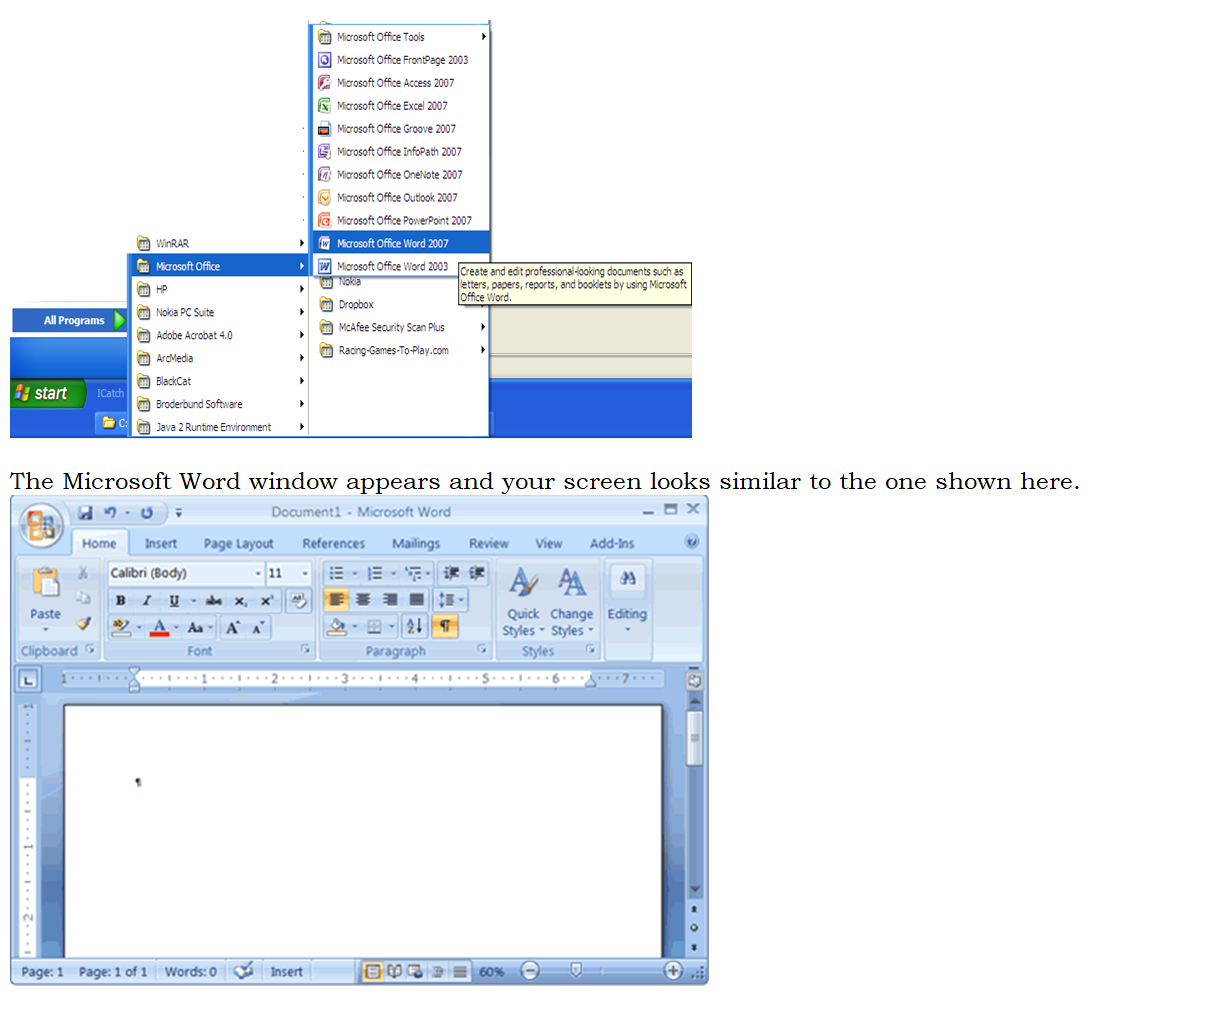This screenshot has width=1213, height=1023.
Task: Click the round Office button
Action: click(x=41, y=526)
